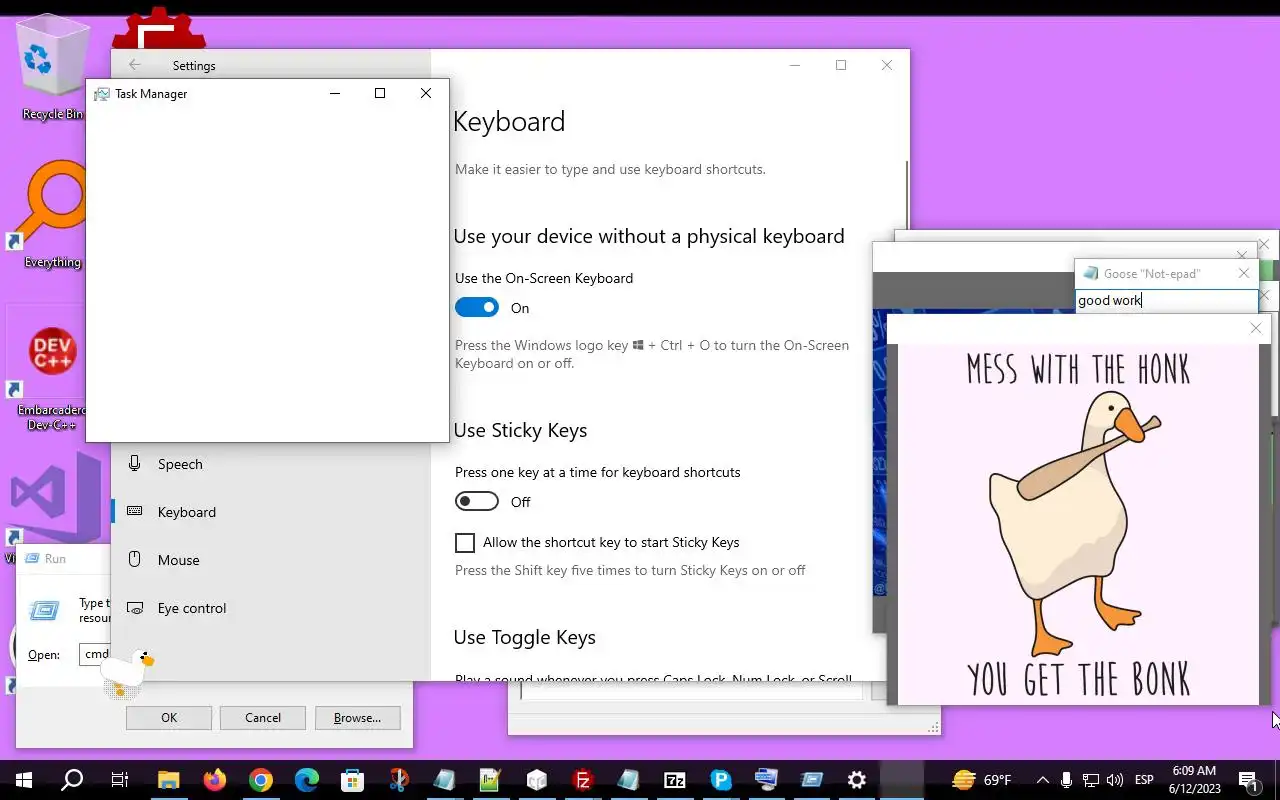Open Microsoft Edge from the taskbar
Viewport: 1280px width, 800px height.
pos(306,780)
